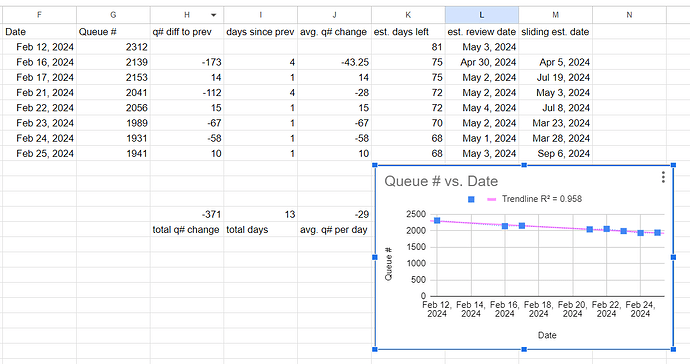Image resolution: width=690 pixels, height=364 pixels.
Task: Select the bottom-left chart resize handle
Action: pos(375,349)
